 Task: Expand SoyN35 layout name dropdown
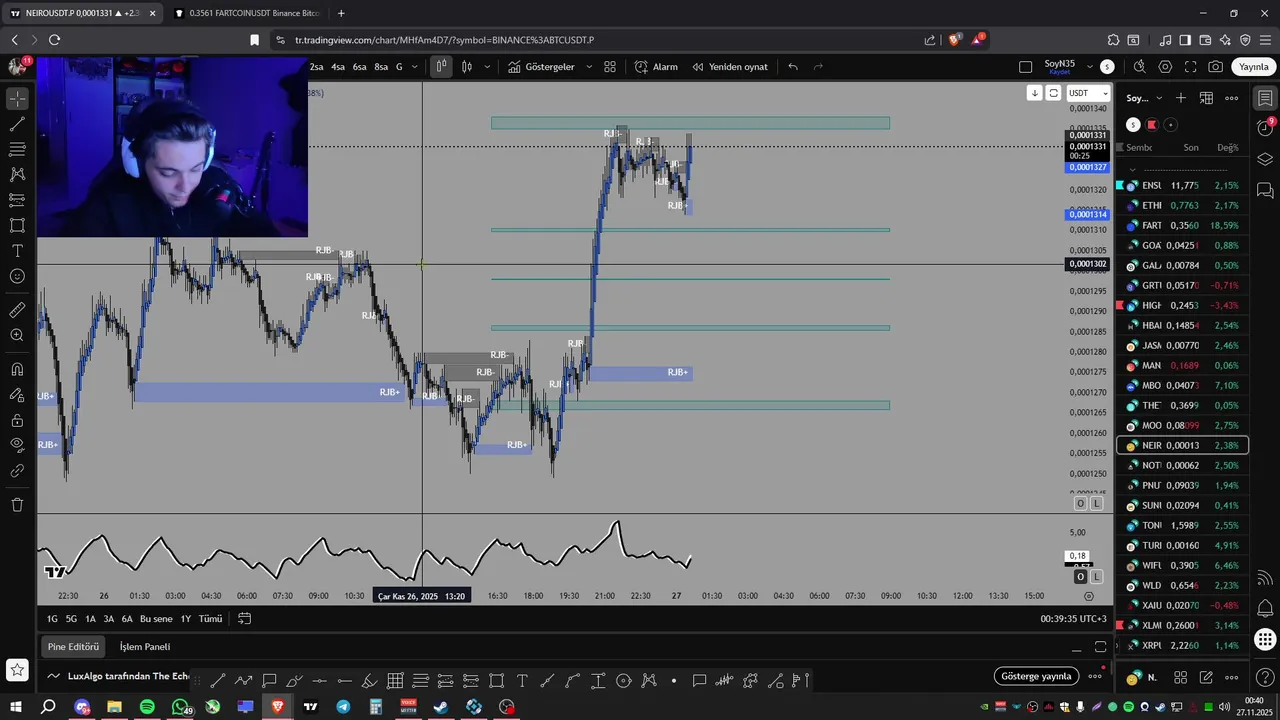coord(1089,67)
